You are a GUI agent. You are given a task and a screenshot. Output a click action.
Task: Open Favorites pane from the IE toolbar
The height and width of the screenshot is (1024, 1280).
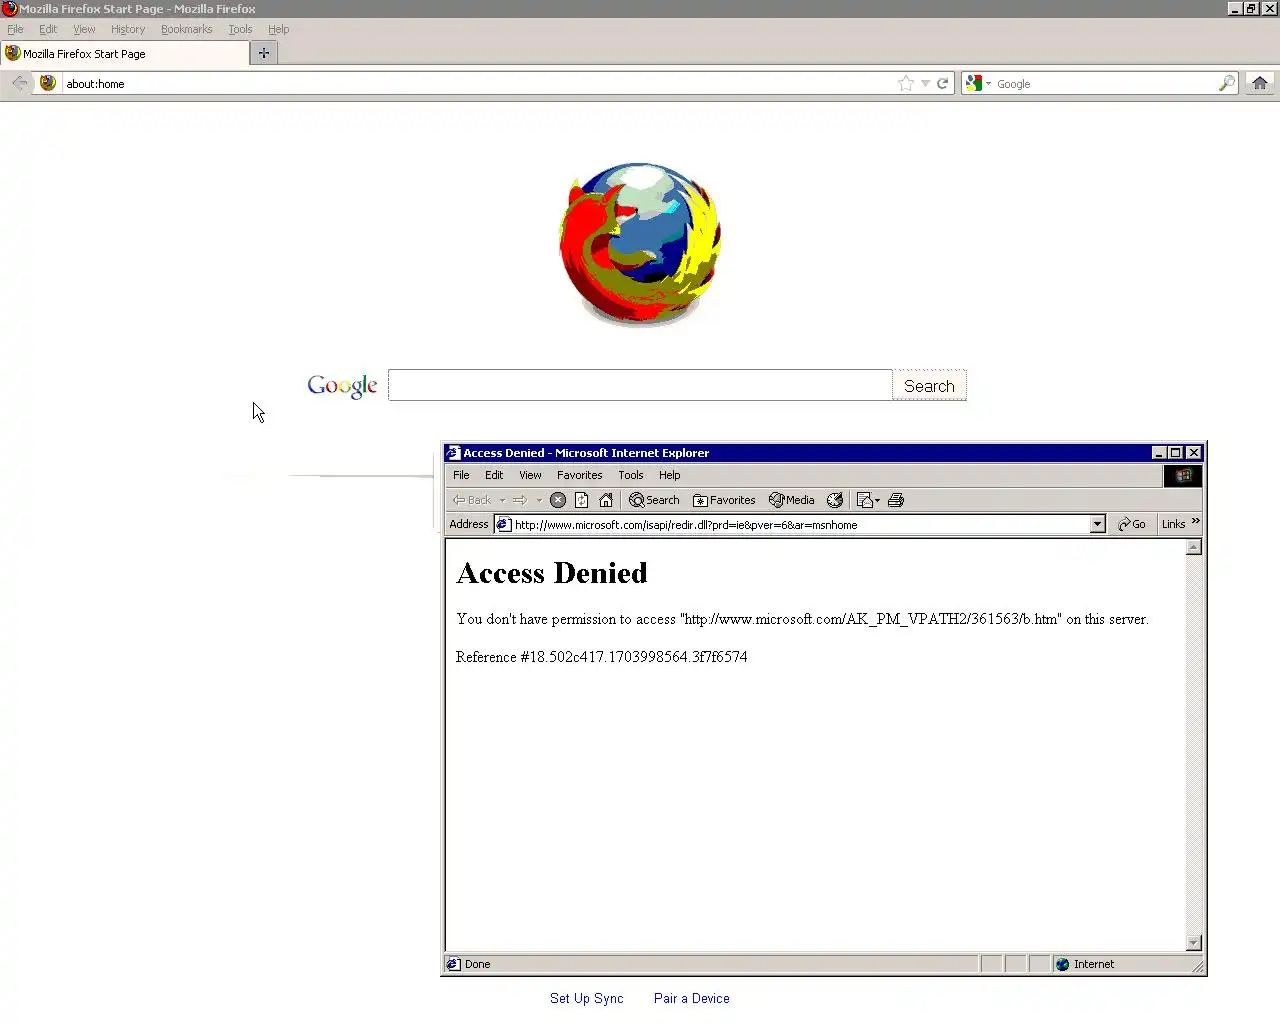point(725,500)
